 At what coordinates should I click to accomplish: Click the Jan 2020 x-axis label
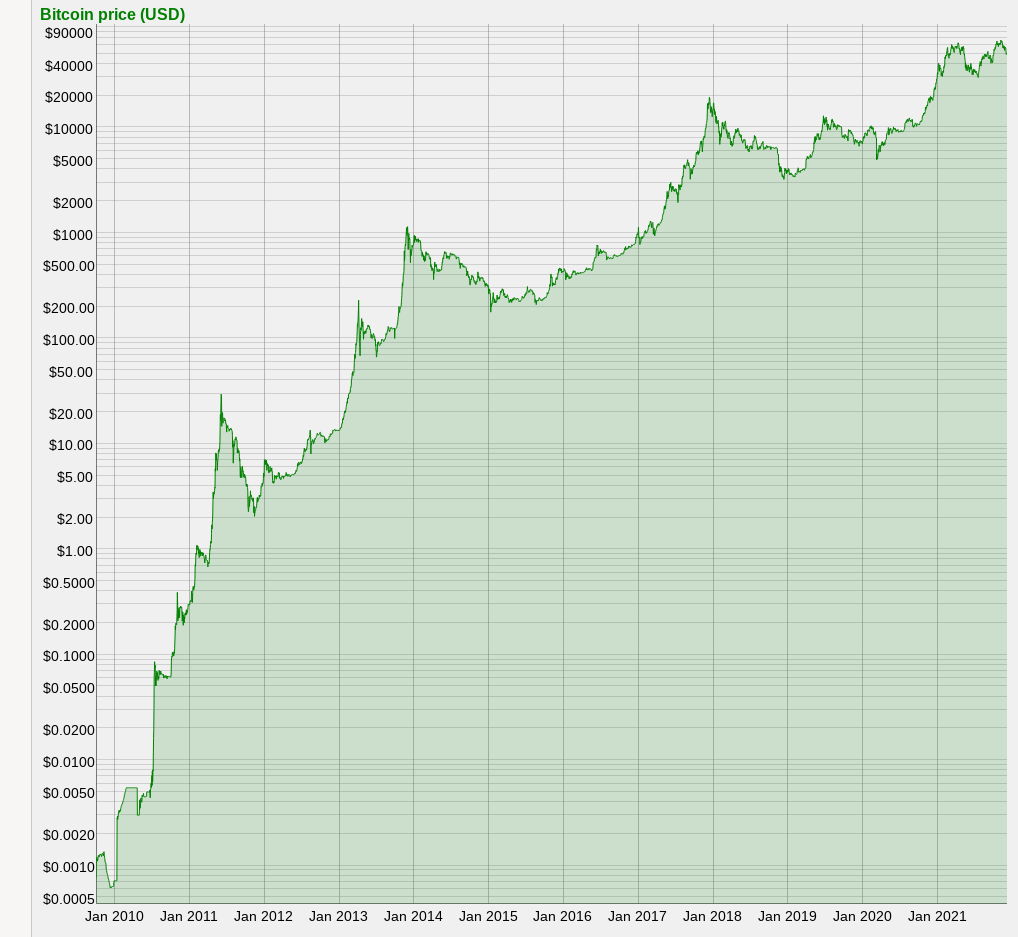pos(862,917)
